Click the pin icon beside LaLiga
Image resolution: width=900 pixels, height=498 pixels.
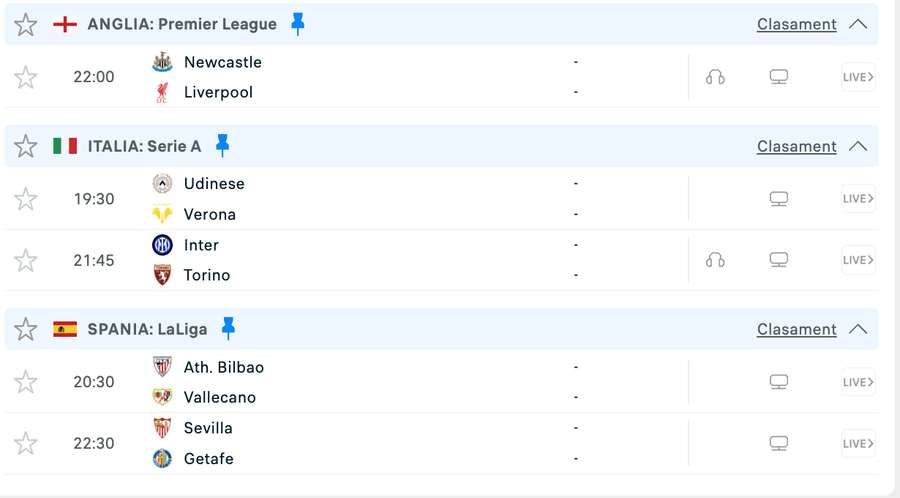(x=228, y=328)
